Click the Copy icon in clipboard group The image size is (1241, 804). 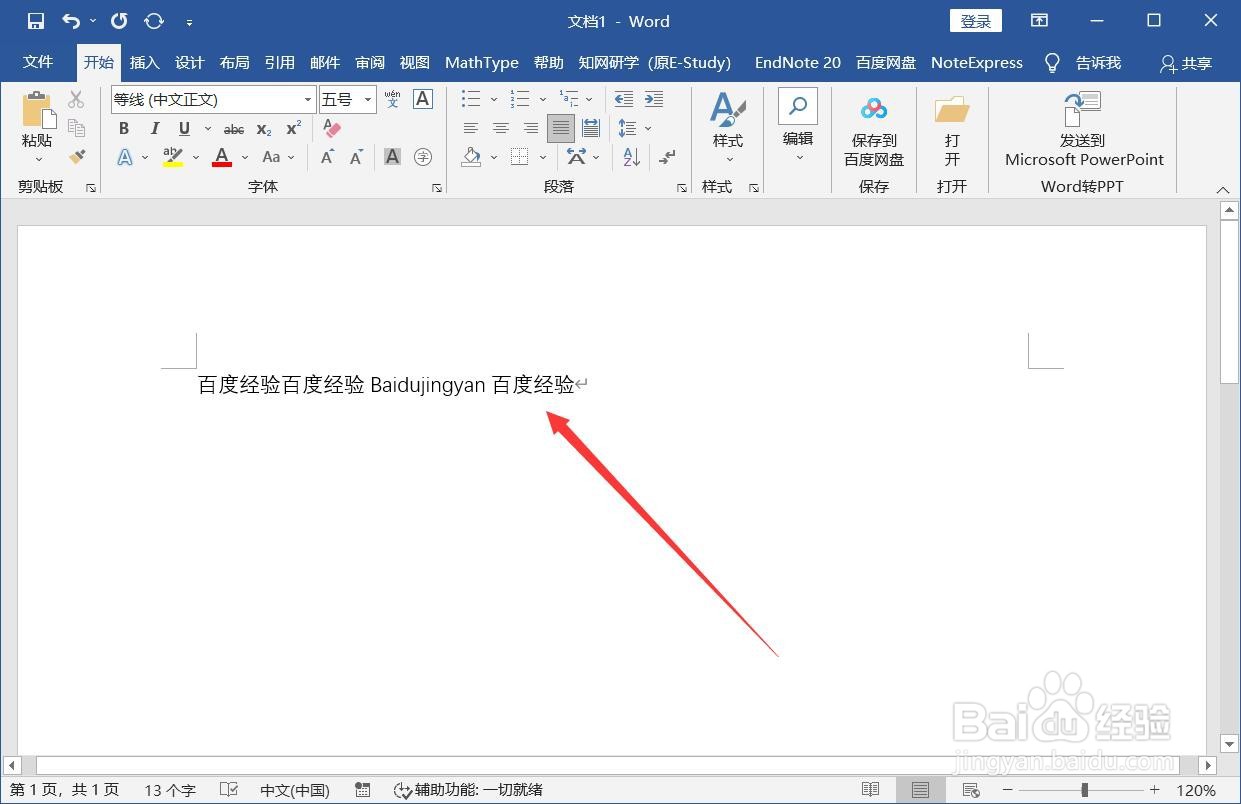tap(76, 127)
